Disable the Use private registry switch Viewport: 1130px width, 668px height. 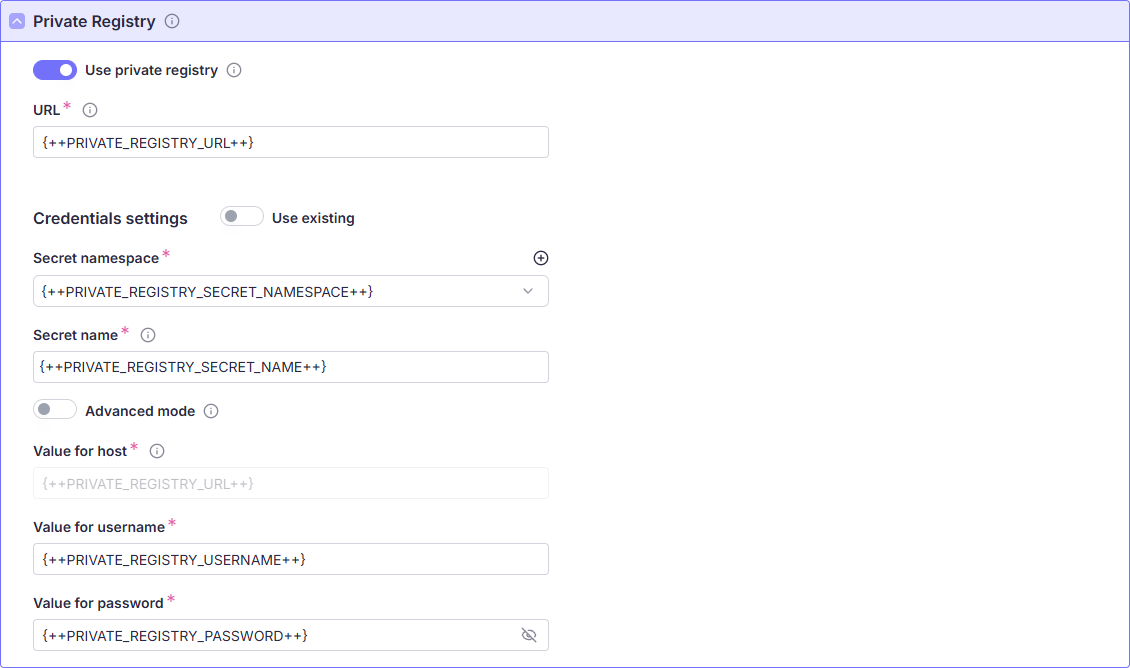tap(55, 70)
